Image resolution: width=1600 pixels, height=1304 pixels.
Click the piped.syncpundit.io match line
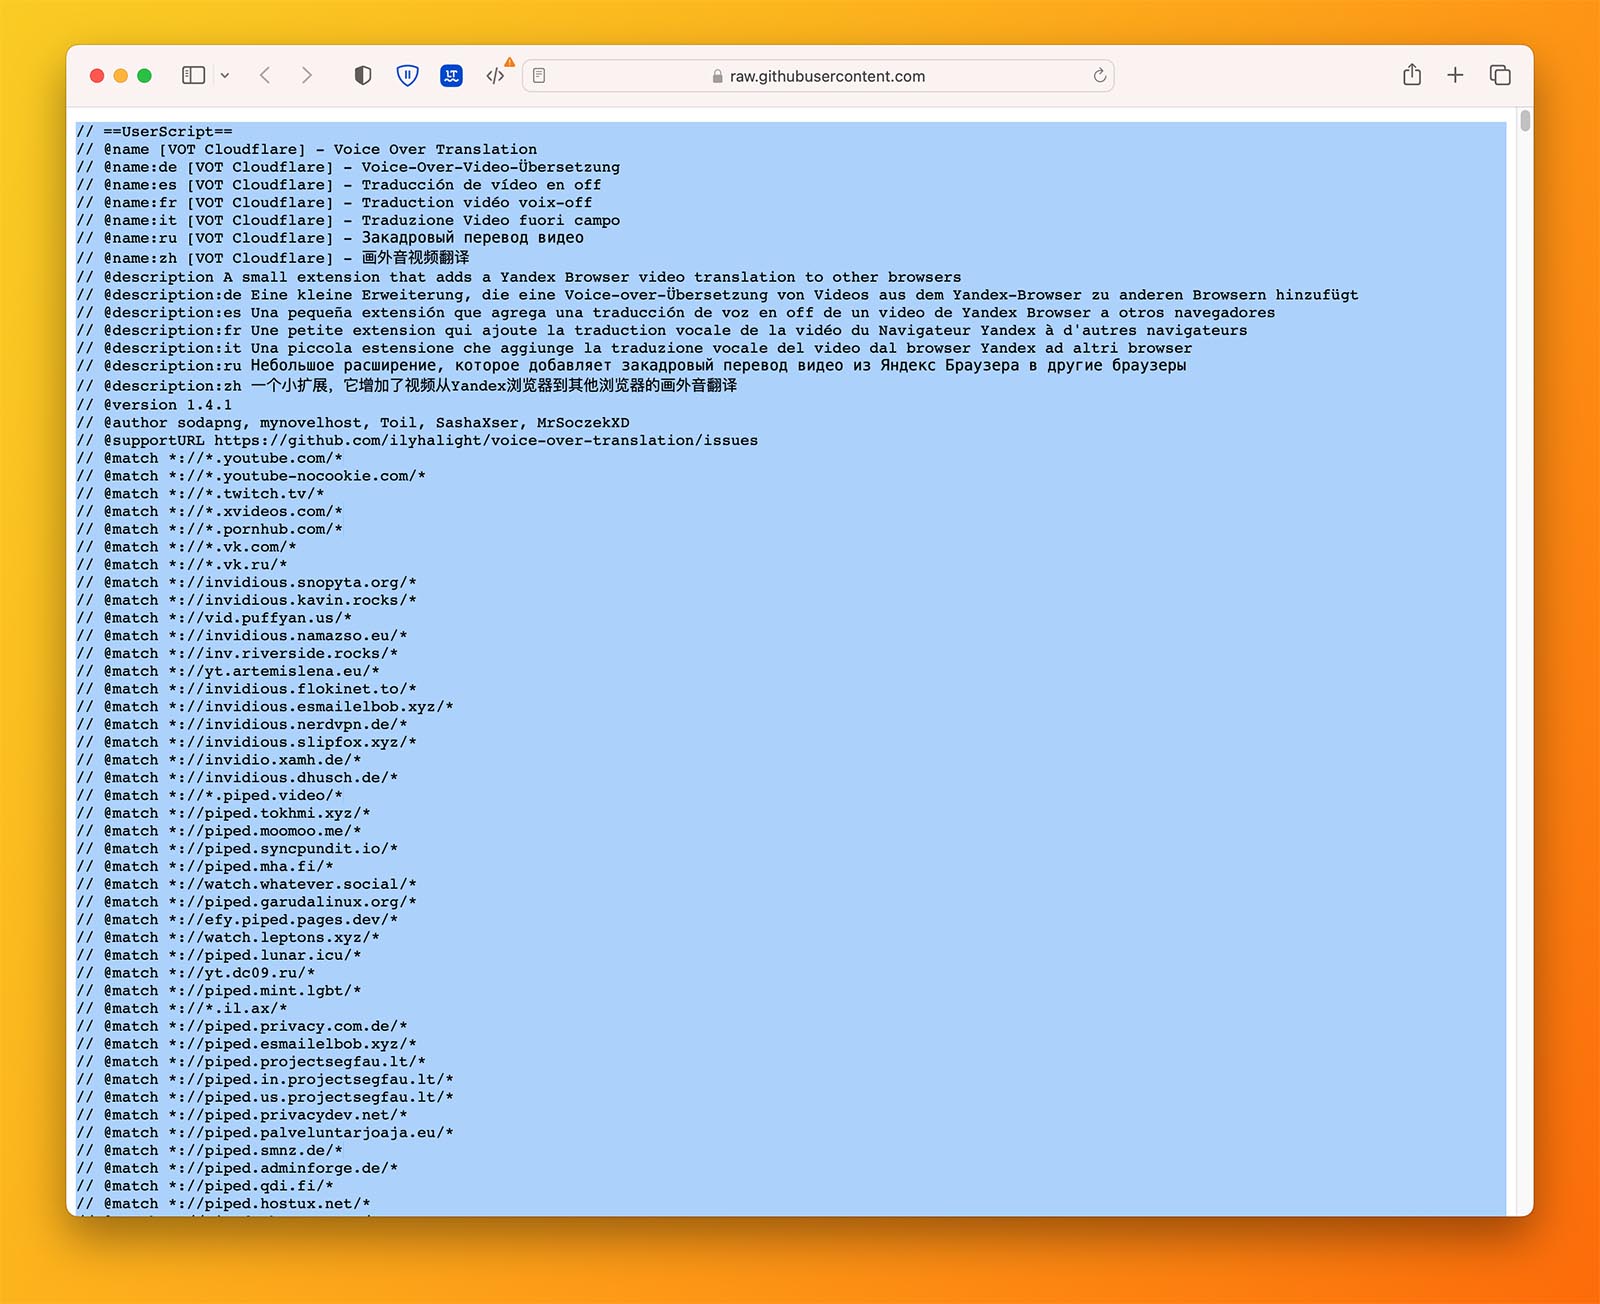[237, 849]
